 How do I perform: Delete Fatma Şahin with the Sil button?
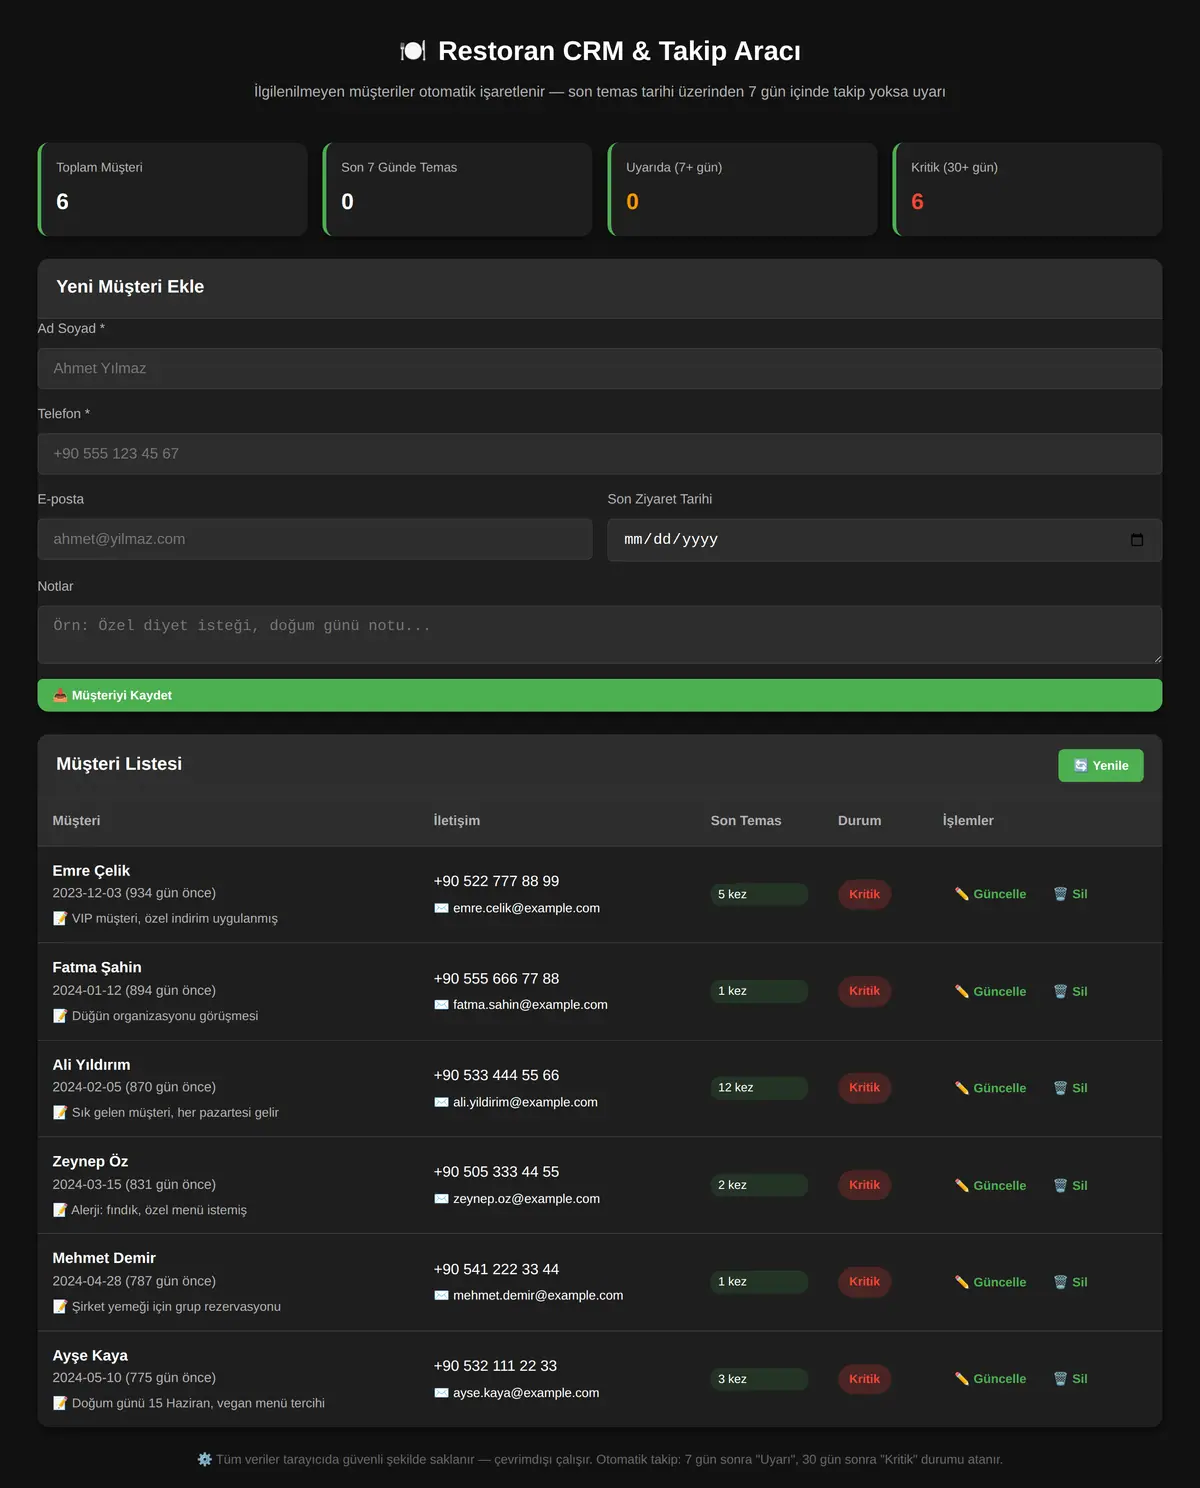(x=1070, y=991)
